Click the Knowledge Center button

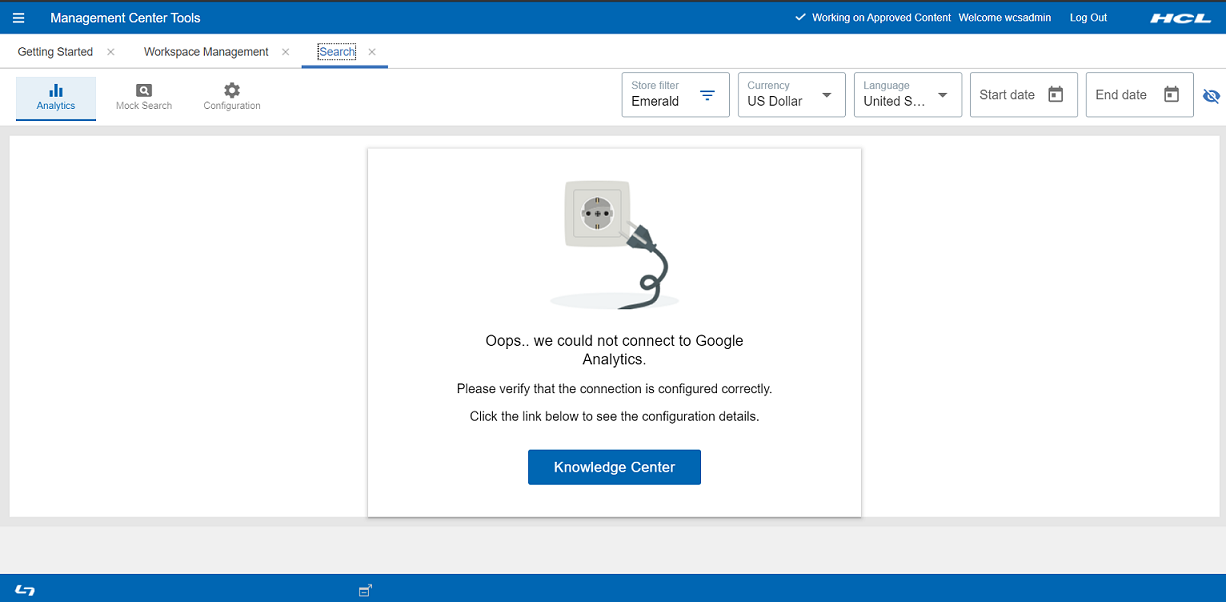(614, 467)
